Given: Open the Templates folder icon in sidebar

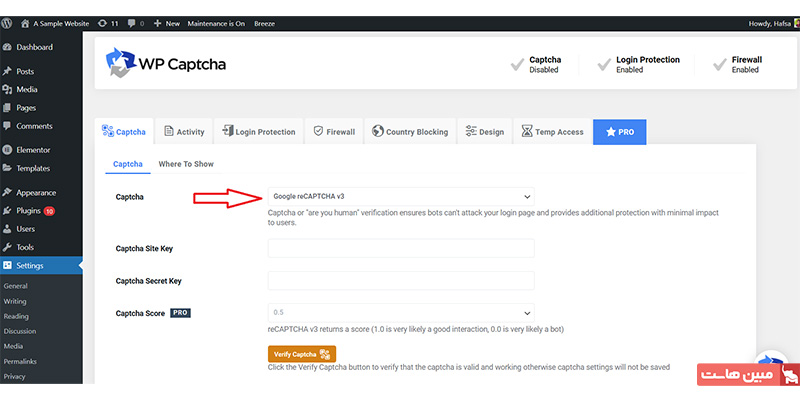Looking at the screenshot, I should click(7, 168).
